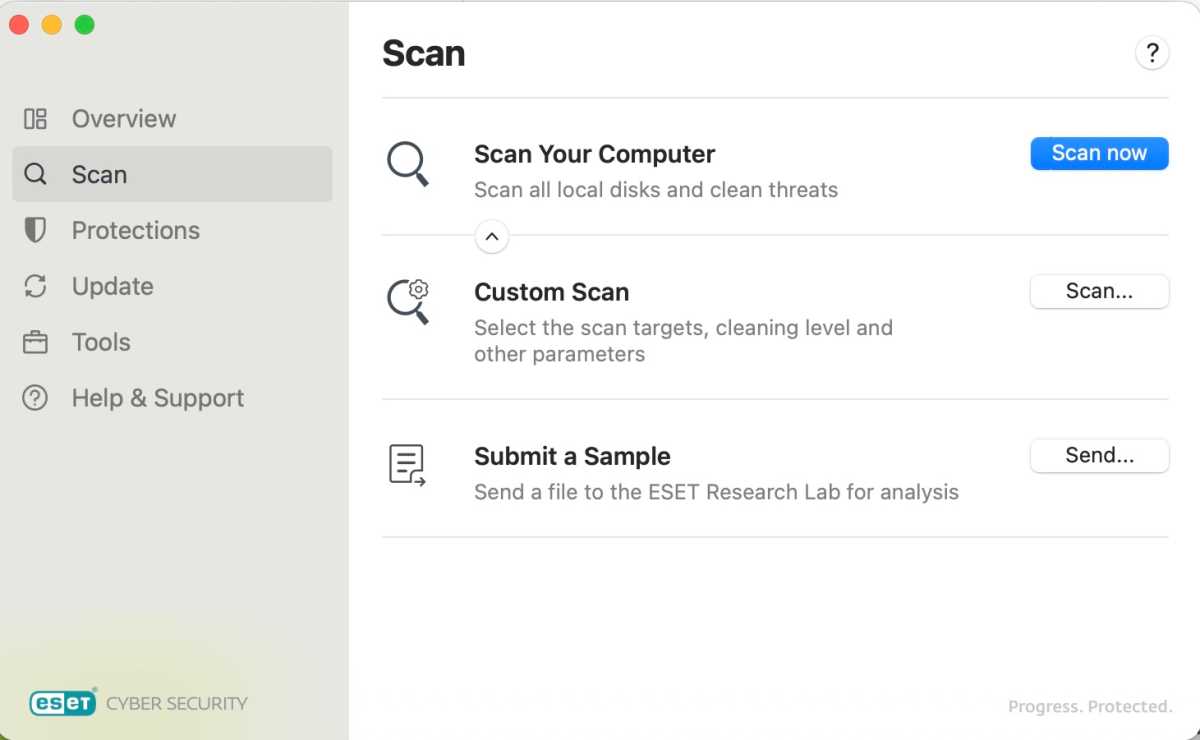
Task: Collapse the scan options chevron
Action: [x=491, y=237]
